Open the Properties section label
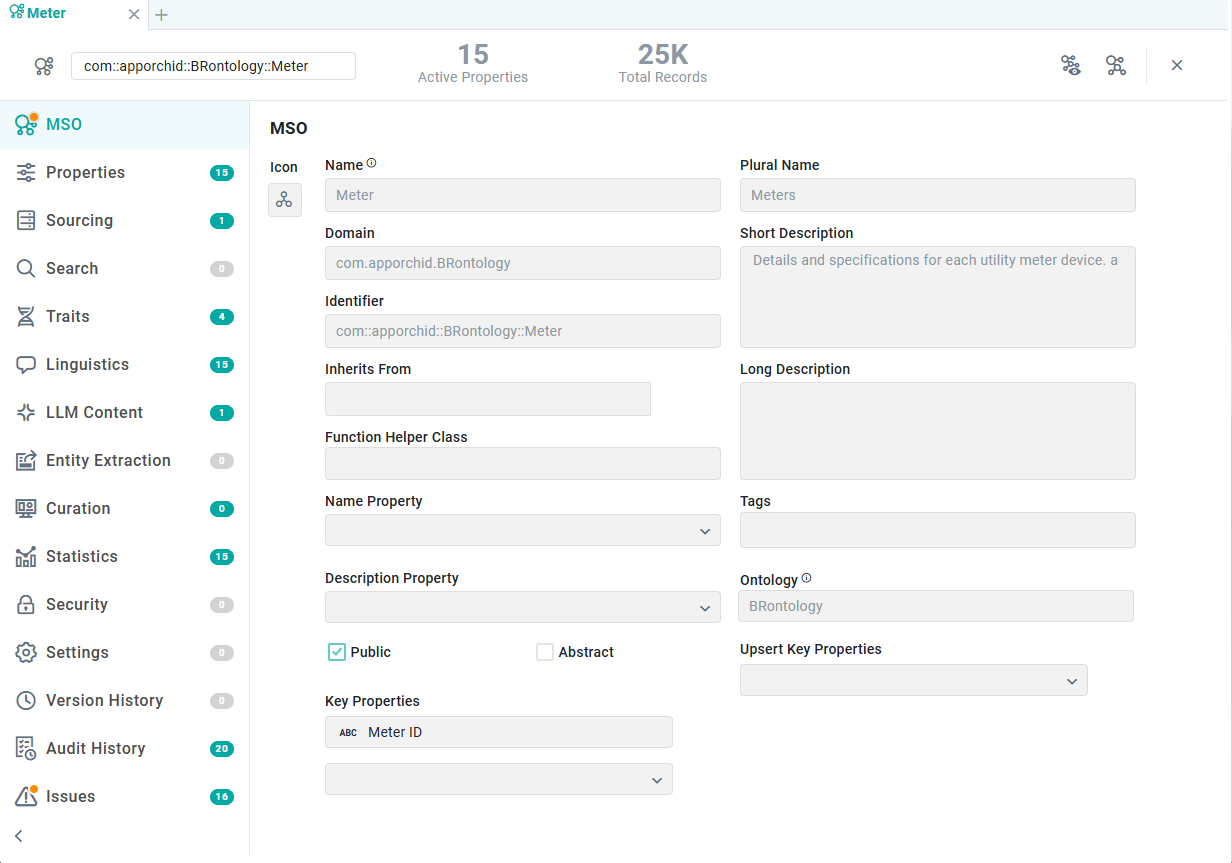 click(86, 173)
